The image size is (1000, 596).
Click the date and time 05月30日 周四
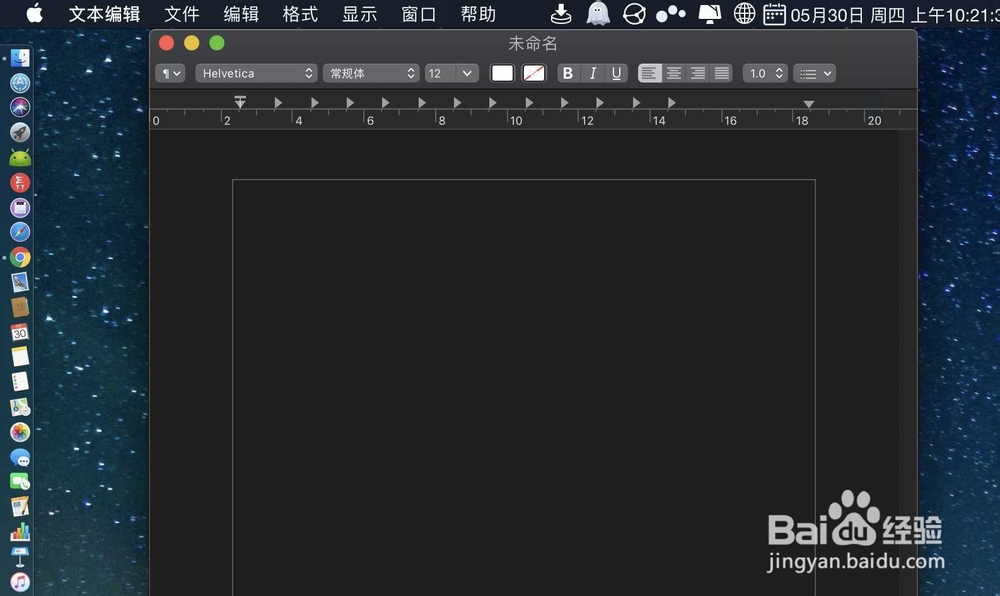[x=895, y=15]
